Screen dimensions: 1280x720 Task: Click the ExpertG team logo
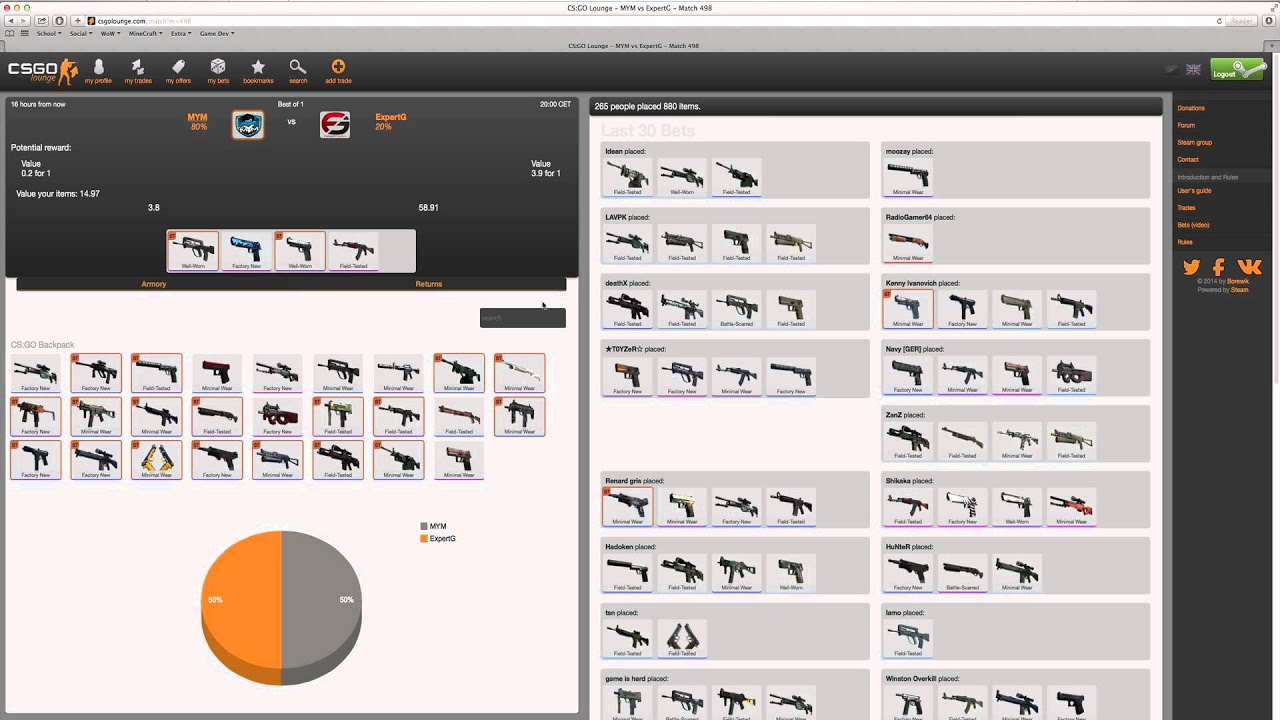[335, 125]
